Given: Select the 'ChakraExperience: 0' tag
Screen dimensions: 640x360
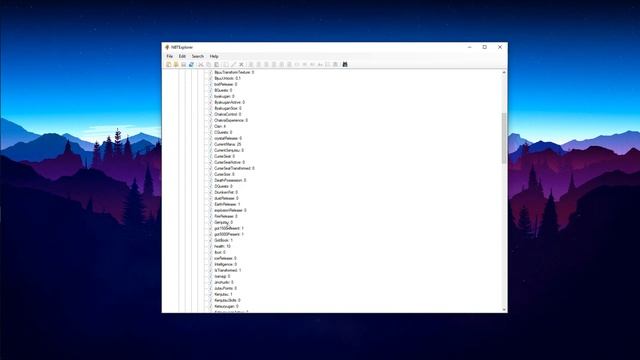Looking at the screenshot, I should click(231, 120).
